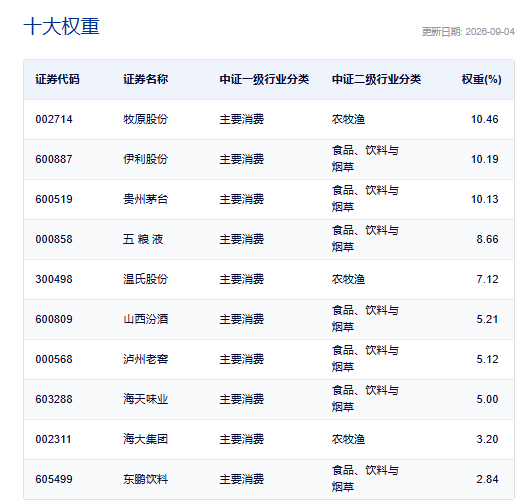Click the 更新日期 2026-09-04 label
The image size is (532, 504).
(x=468, y=32)
